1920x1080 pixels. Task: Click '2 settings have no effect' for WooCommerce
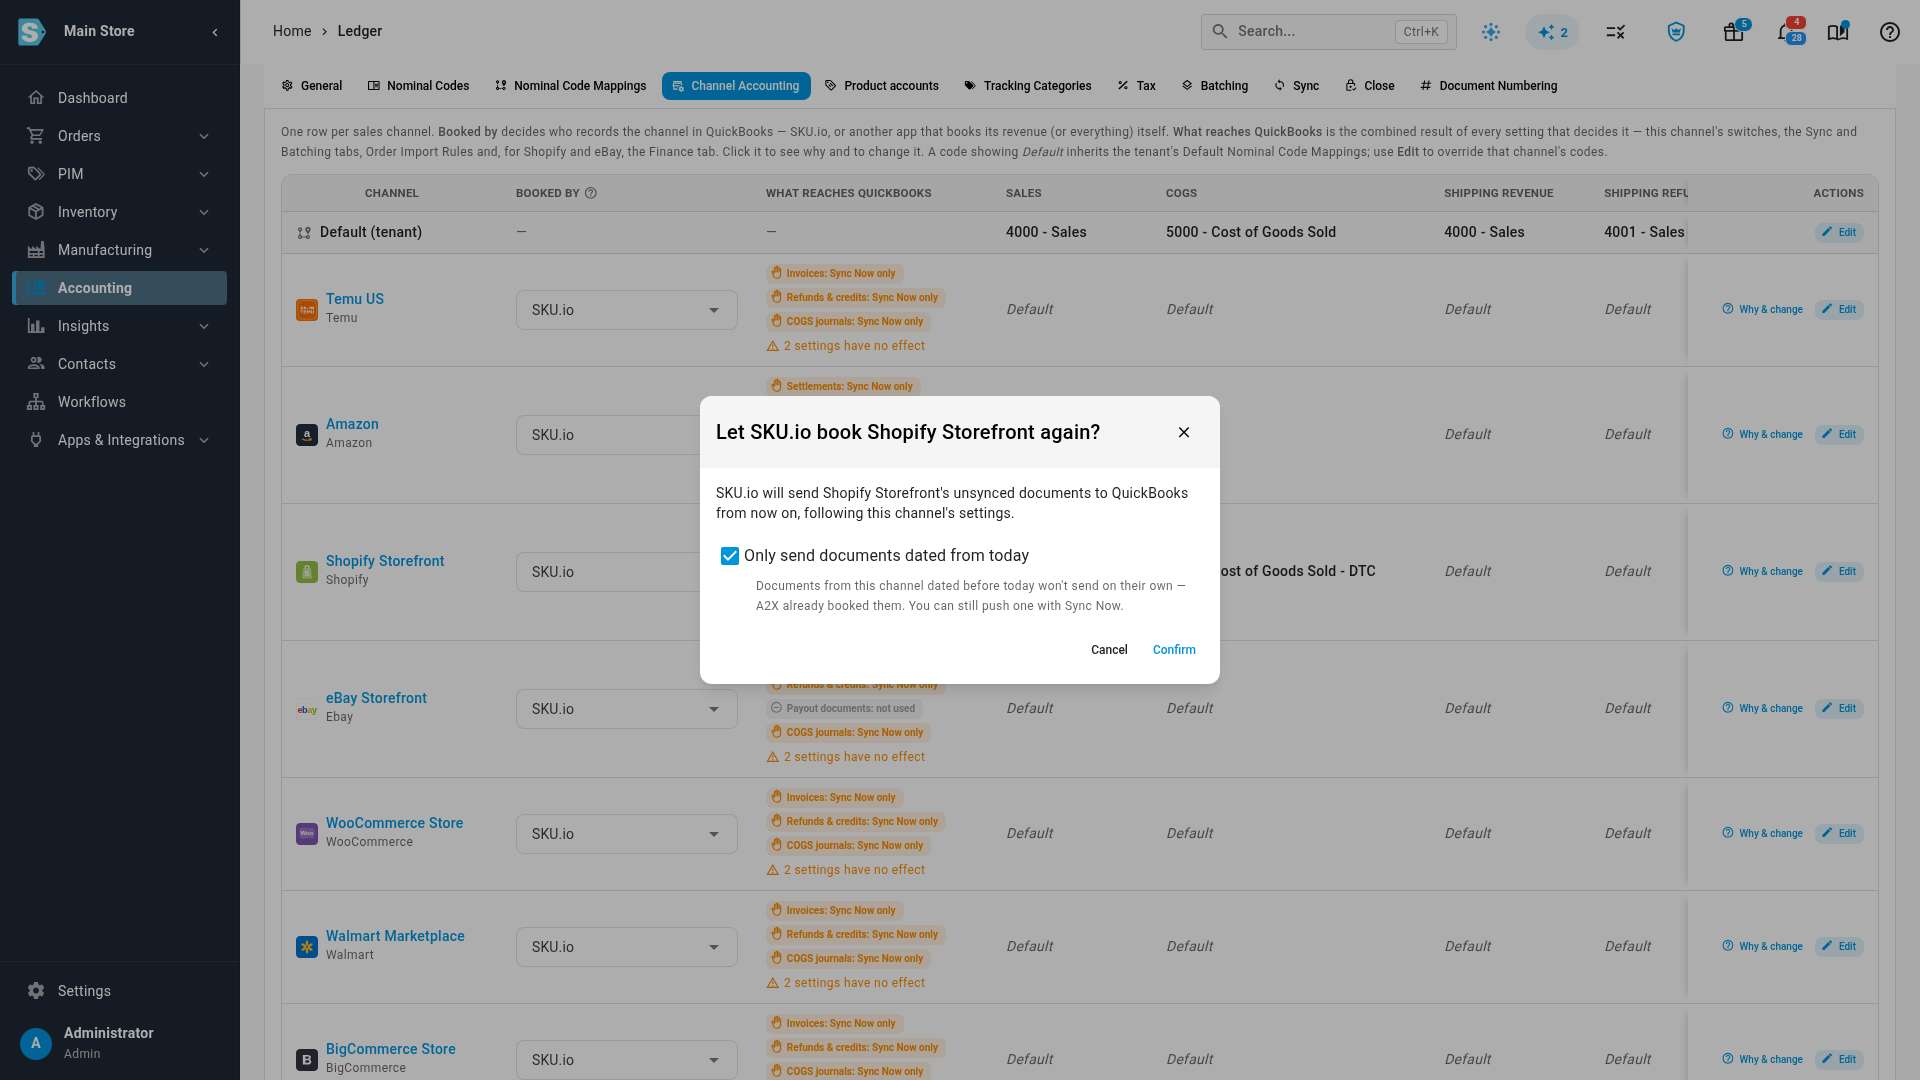tap(846, 870)
